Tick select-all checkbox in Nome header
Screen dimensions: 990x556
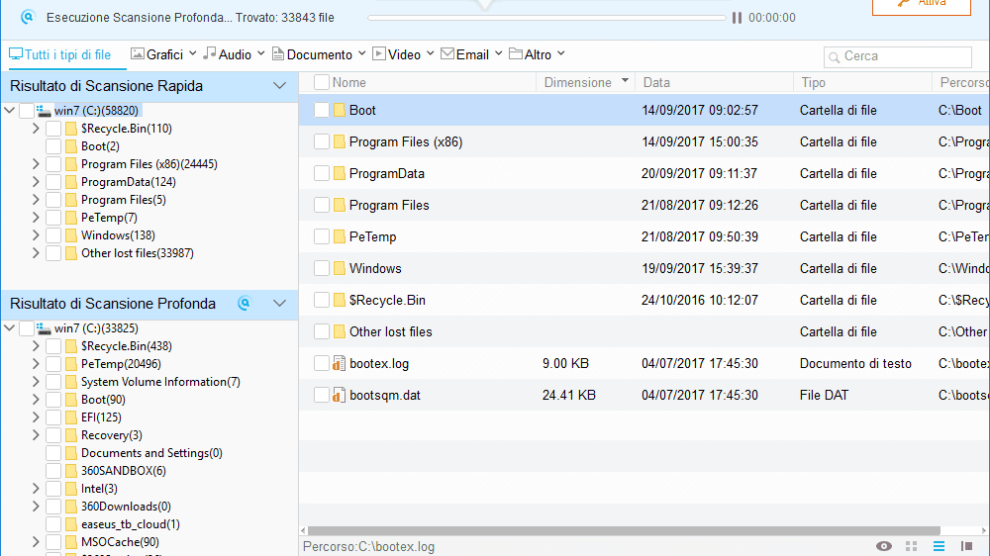(x=321, y=82)
